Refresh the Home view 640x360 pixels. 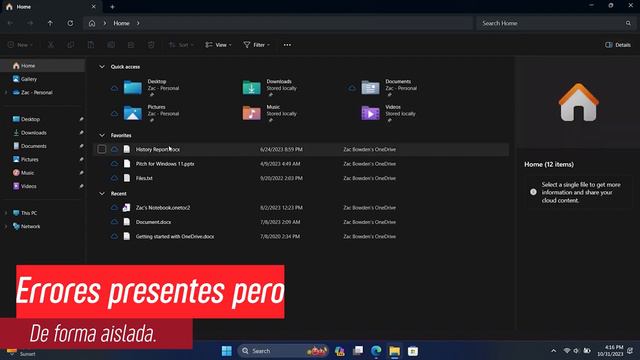70,23
